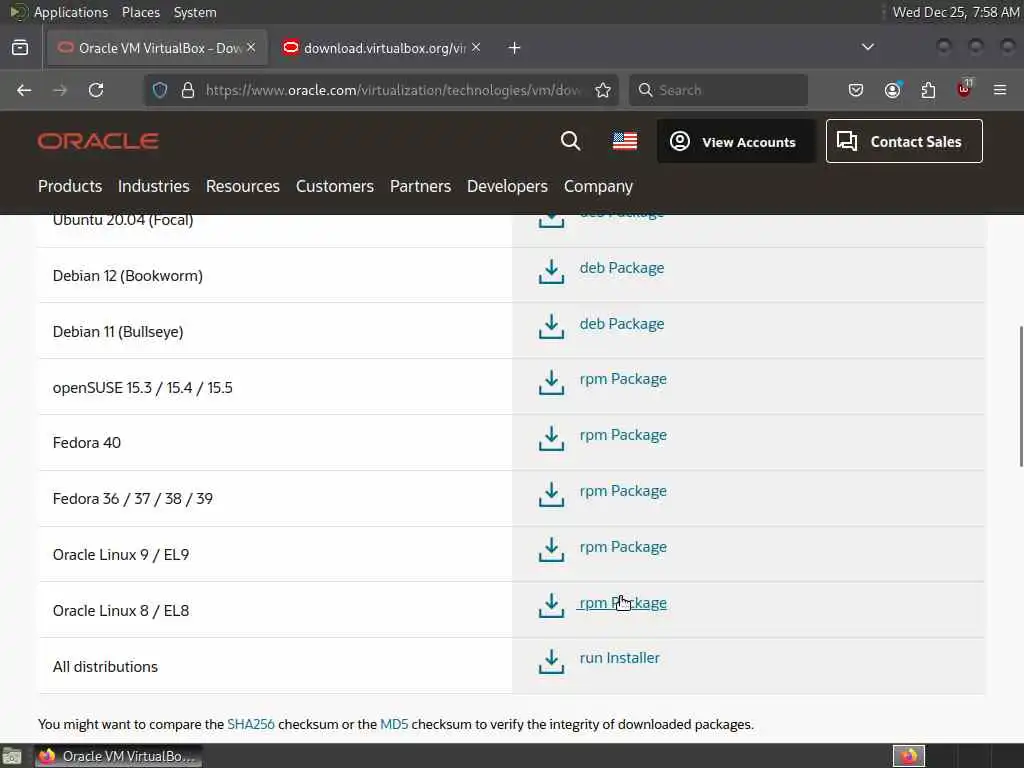The image size is (1024, 768).
Task: Download the deb Package for Debian 11
Action: tap(622, 324)
